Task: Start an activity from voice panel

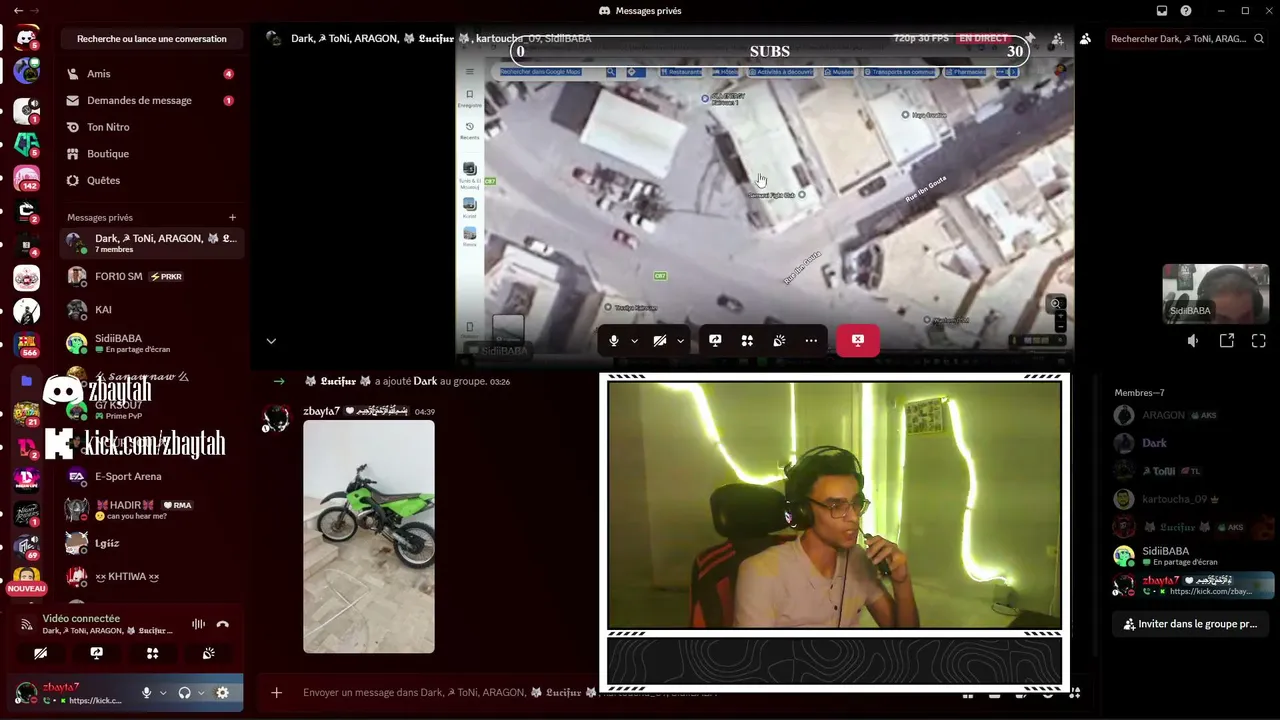Action: coord(152,653)
